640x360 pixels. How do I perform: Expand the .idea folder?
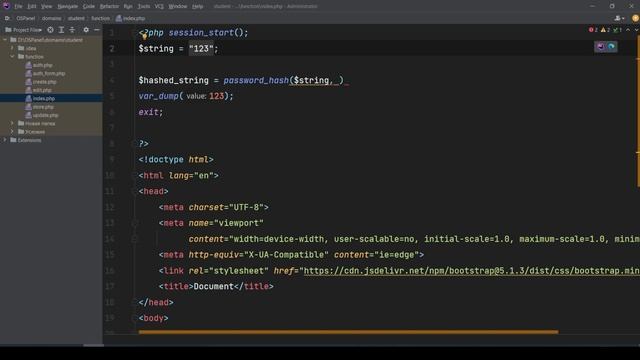pyautogui.click(x=12, y=48)
